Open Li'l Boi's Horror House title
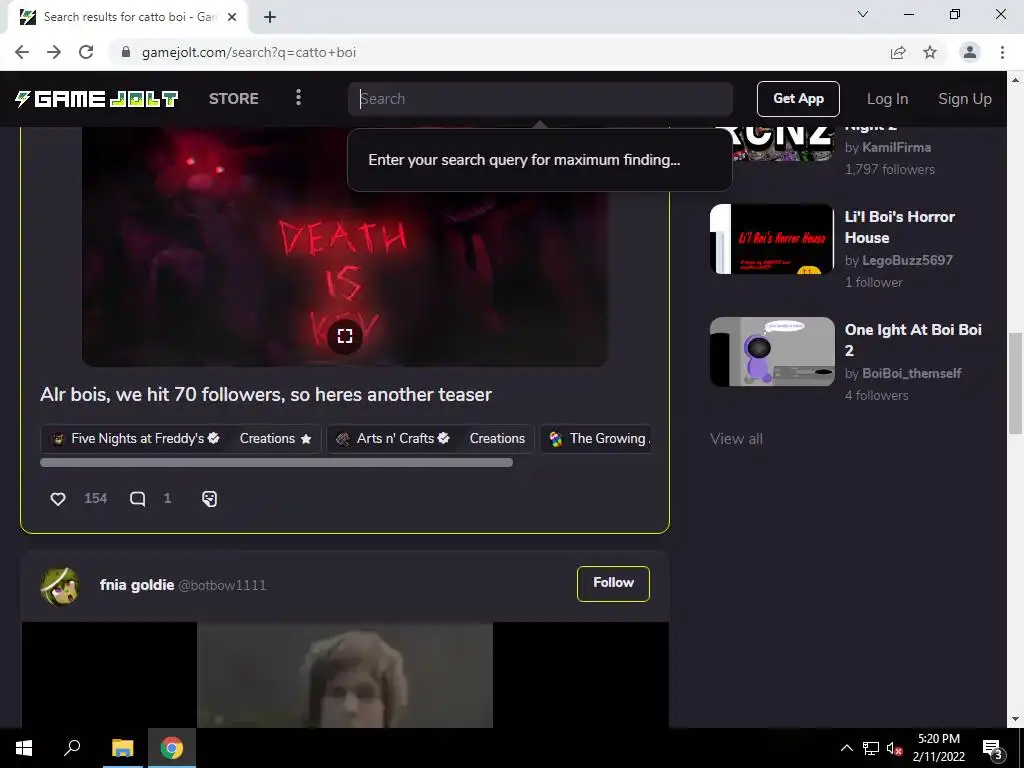The image size is (1024, 768). (x=899, y=227)
